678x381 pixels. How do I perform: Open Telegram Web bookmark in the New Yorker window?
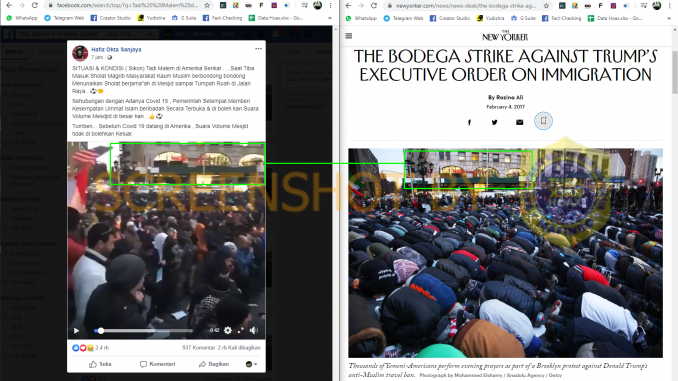pyautogui.click(x=403, y=18)
